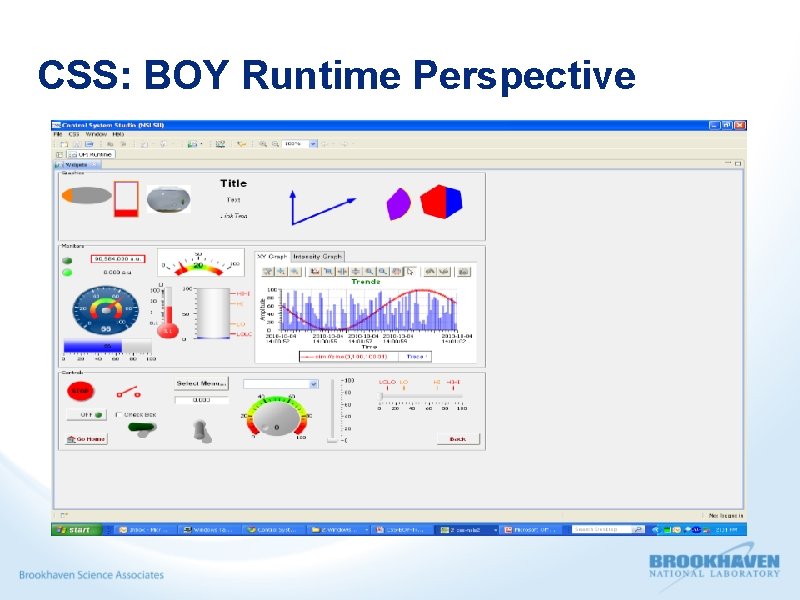This screenshot has height=600, width=800.
Task: Click the graph zoom in tool
Action: [369, 271]
